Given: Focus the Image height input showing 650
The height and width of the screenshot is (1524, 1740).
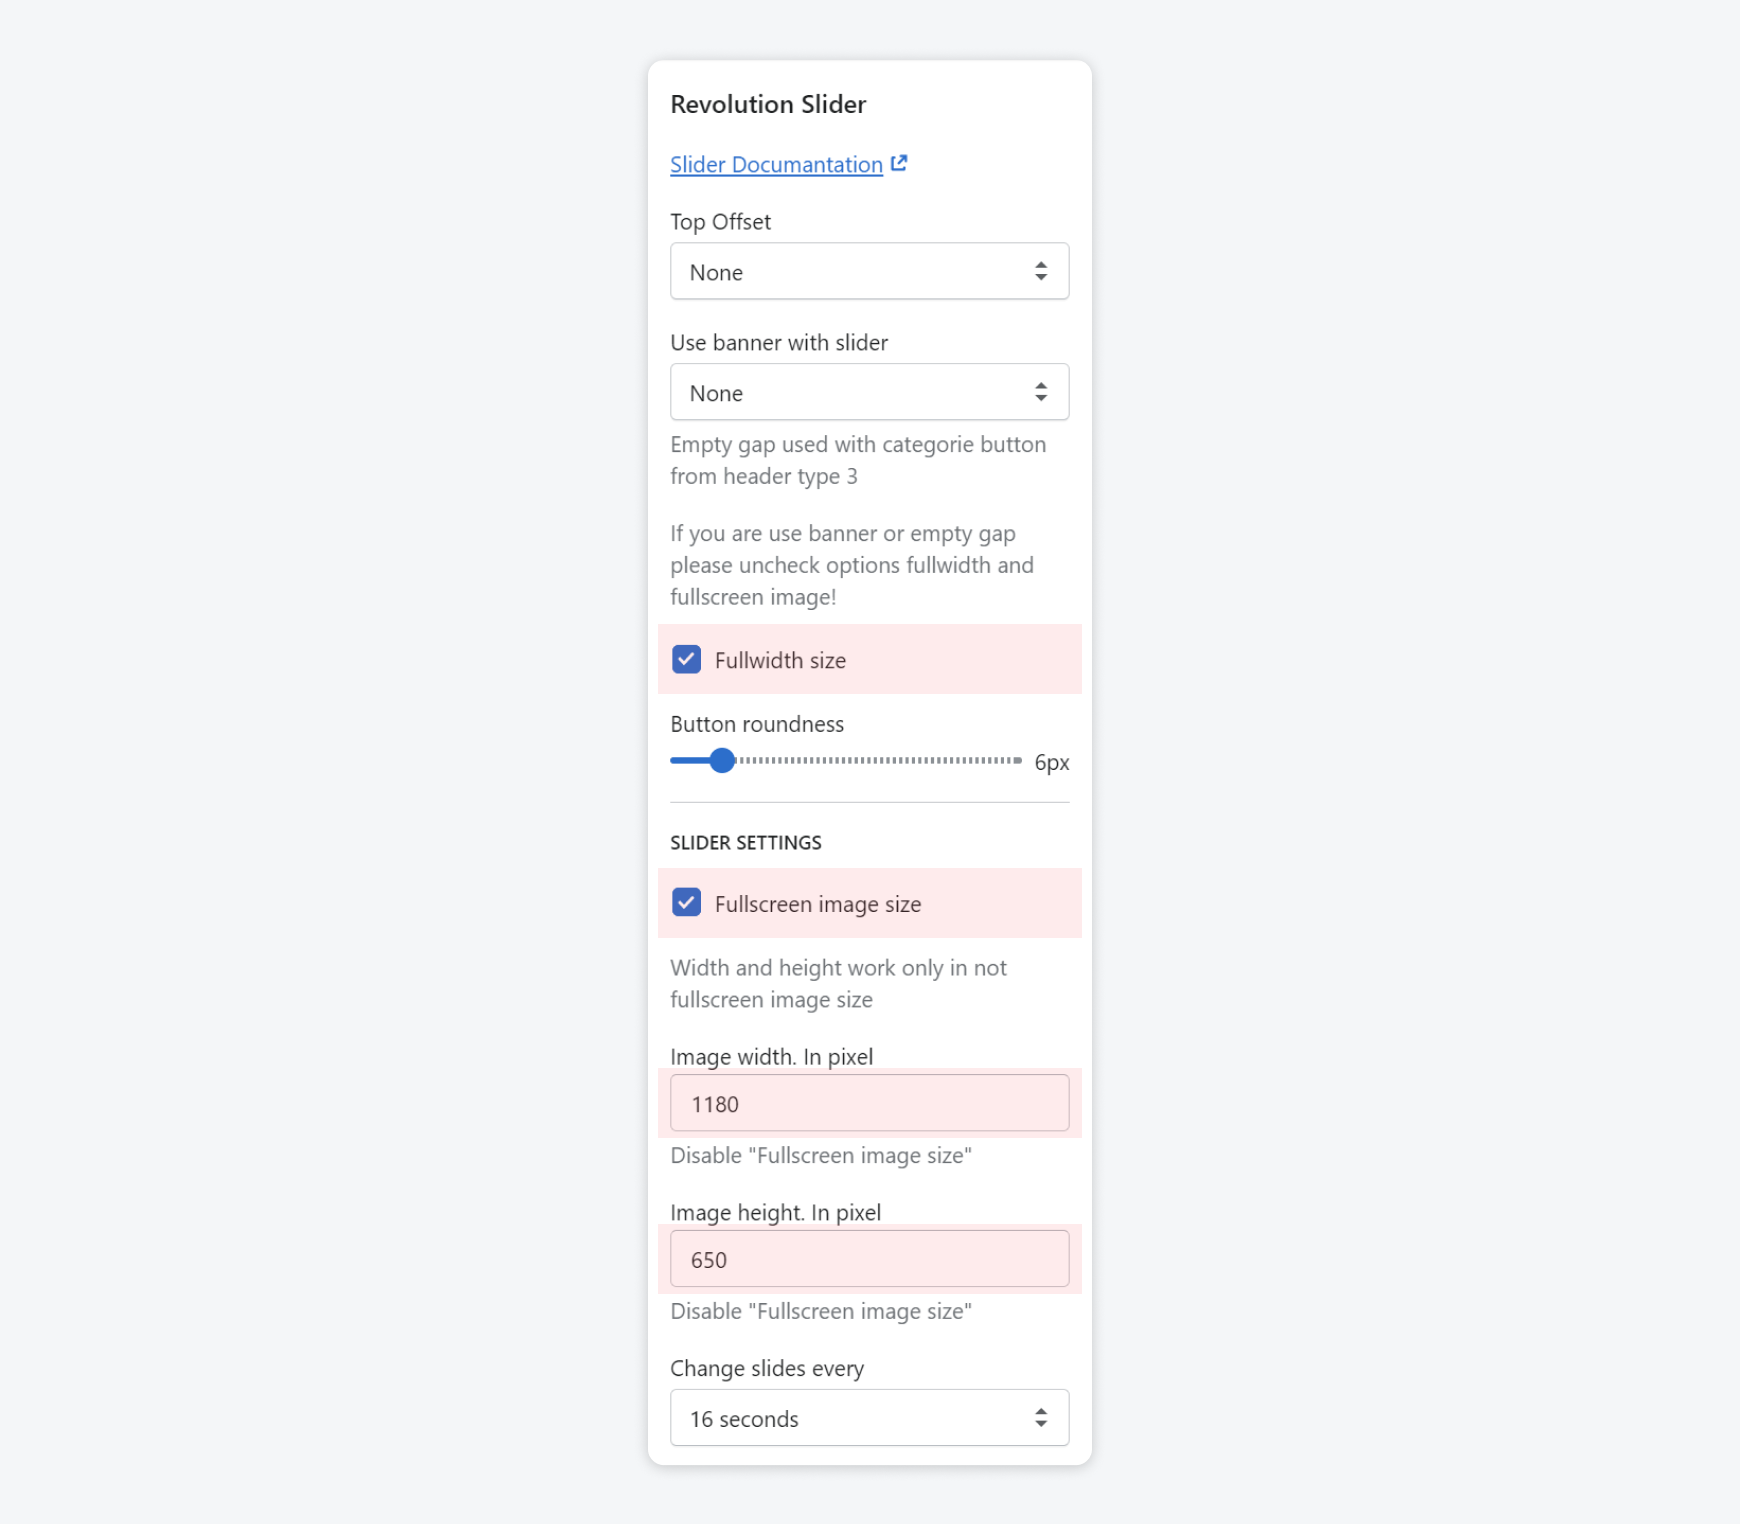Looking at the screenshot, I should tap(868, 1260).
